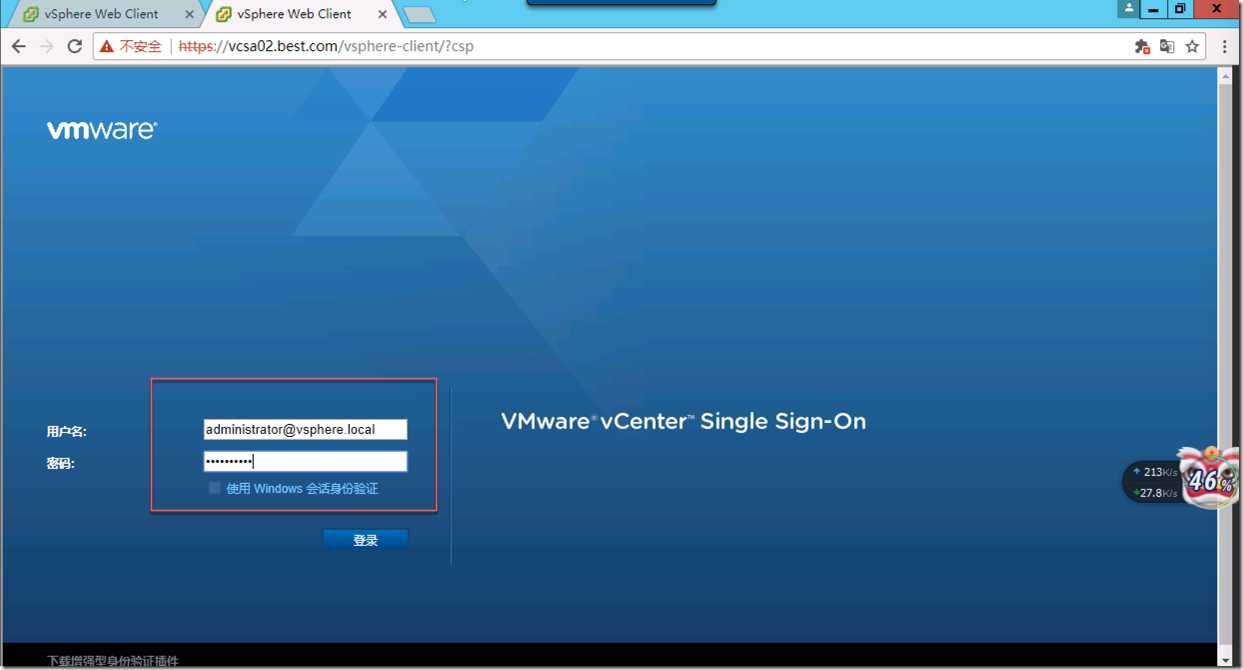Image resolution: width=1243 pixels, height=670 pixels.
Task: Click the 登录 login button
Action: [x=366, y=540]
